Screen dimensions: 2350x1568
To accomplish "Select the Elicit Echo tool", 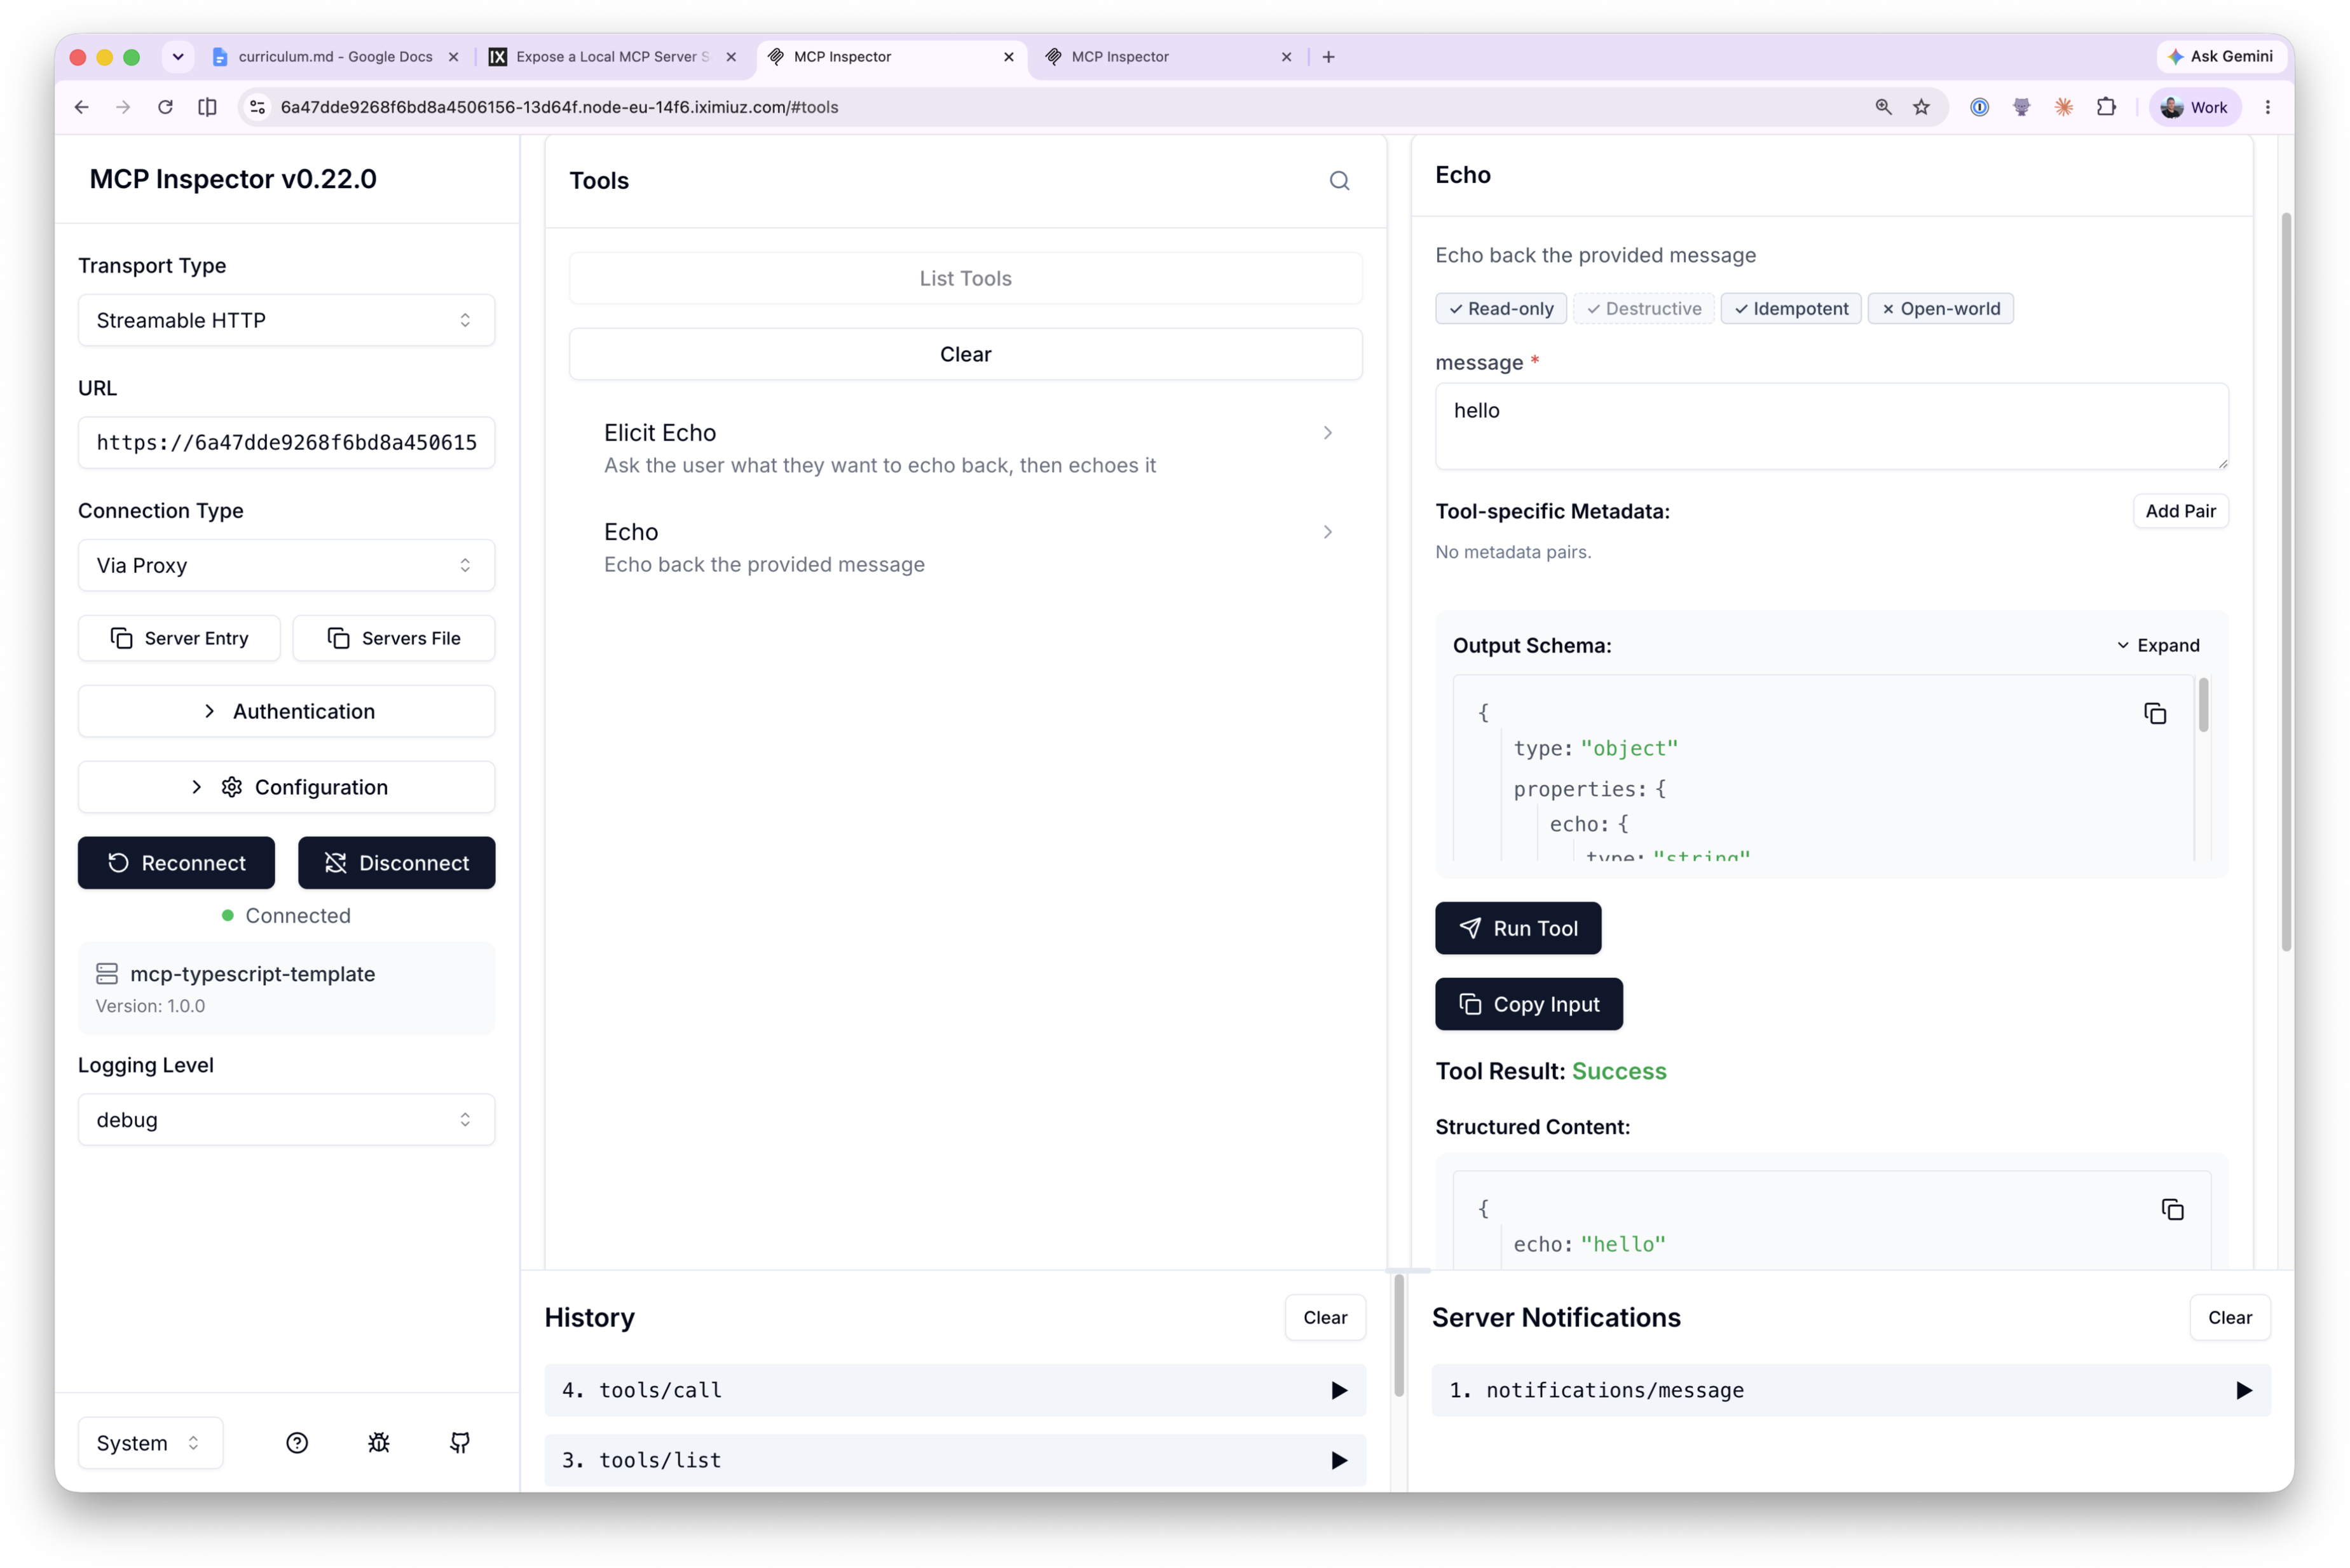I will click(965, 448).
